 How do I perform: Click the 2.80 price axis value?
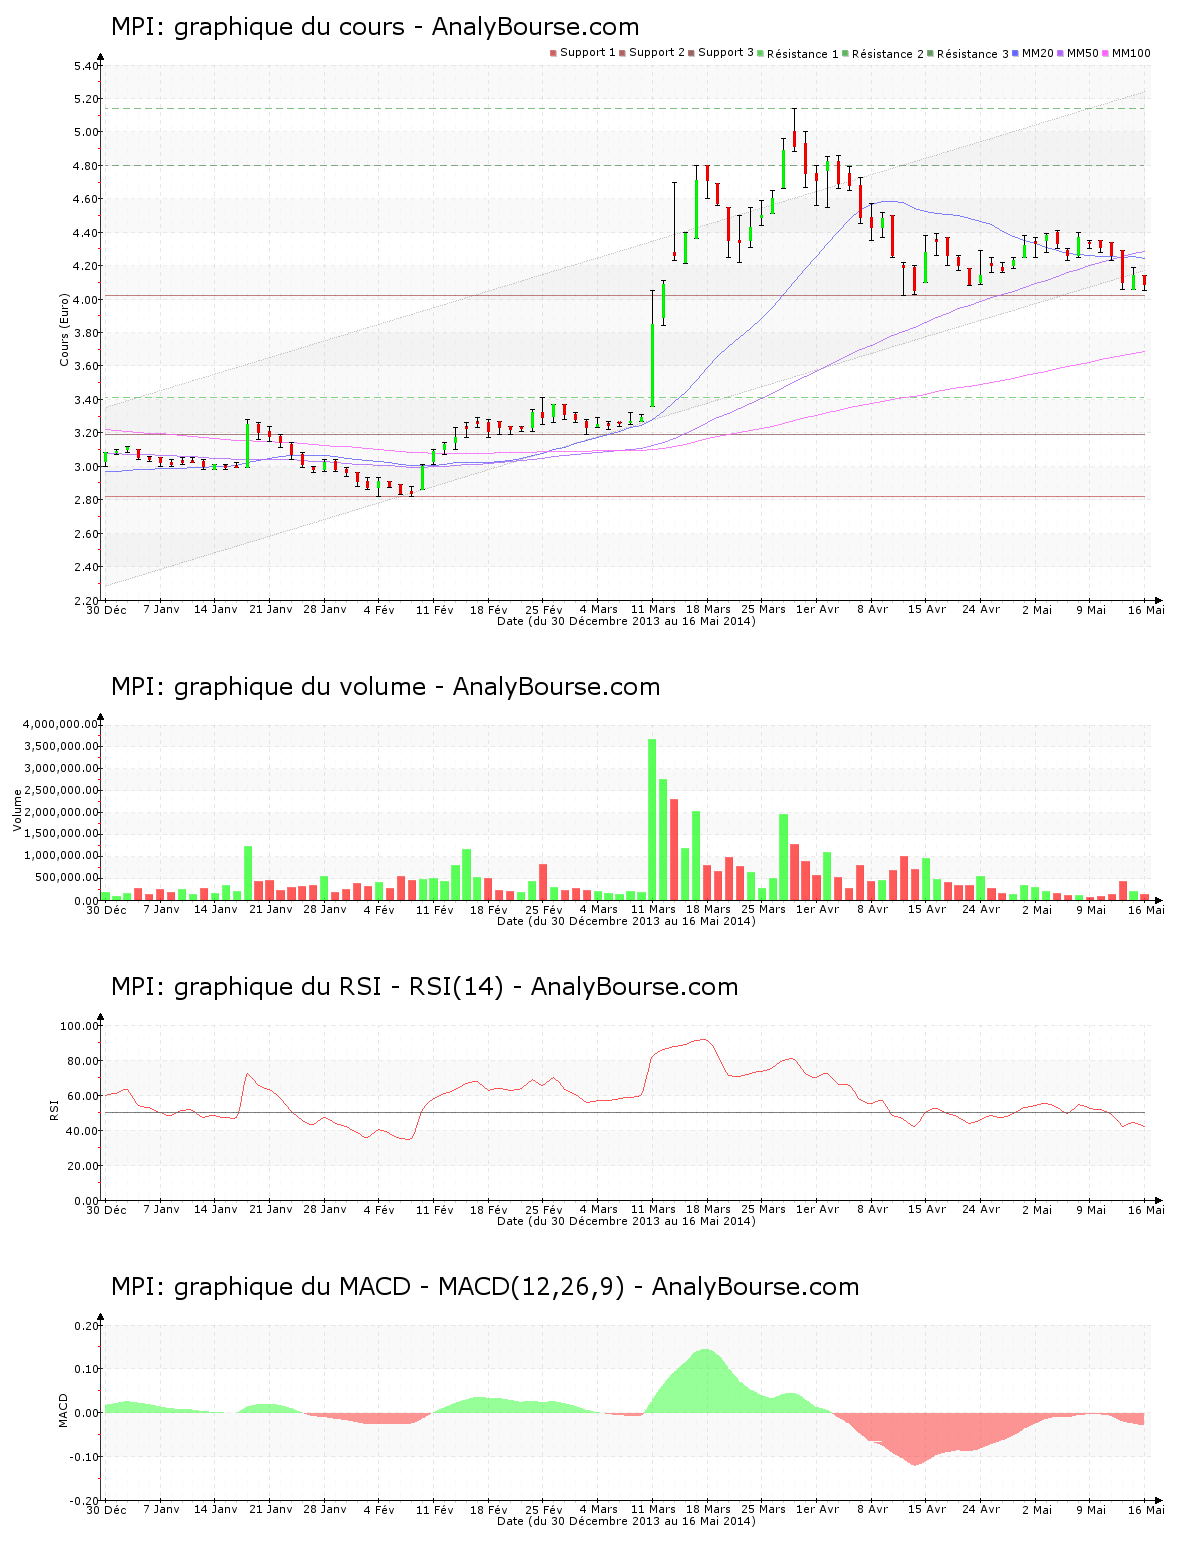pyautogui.click(x=86, y=501)
